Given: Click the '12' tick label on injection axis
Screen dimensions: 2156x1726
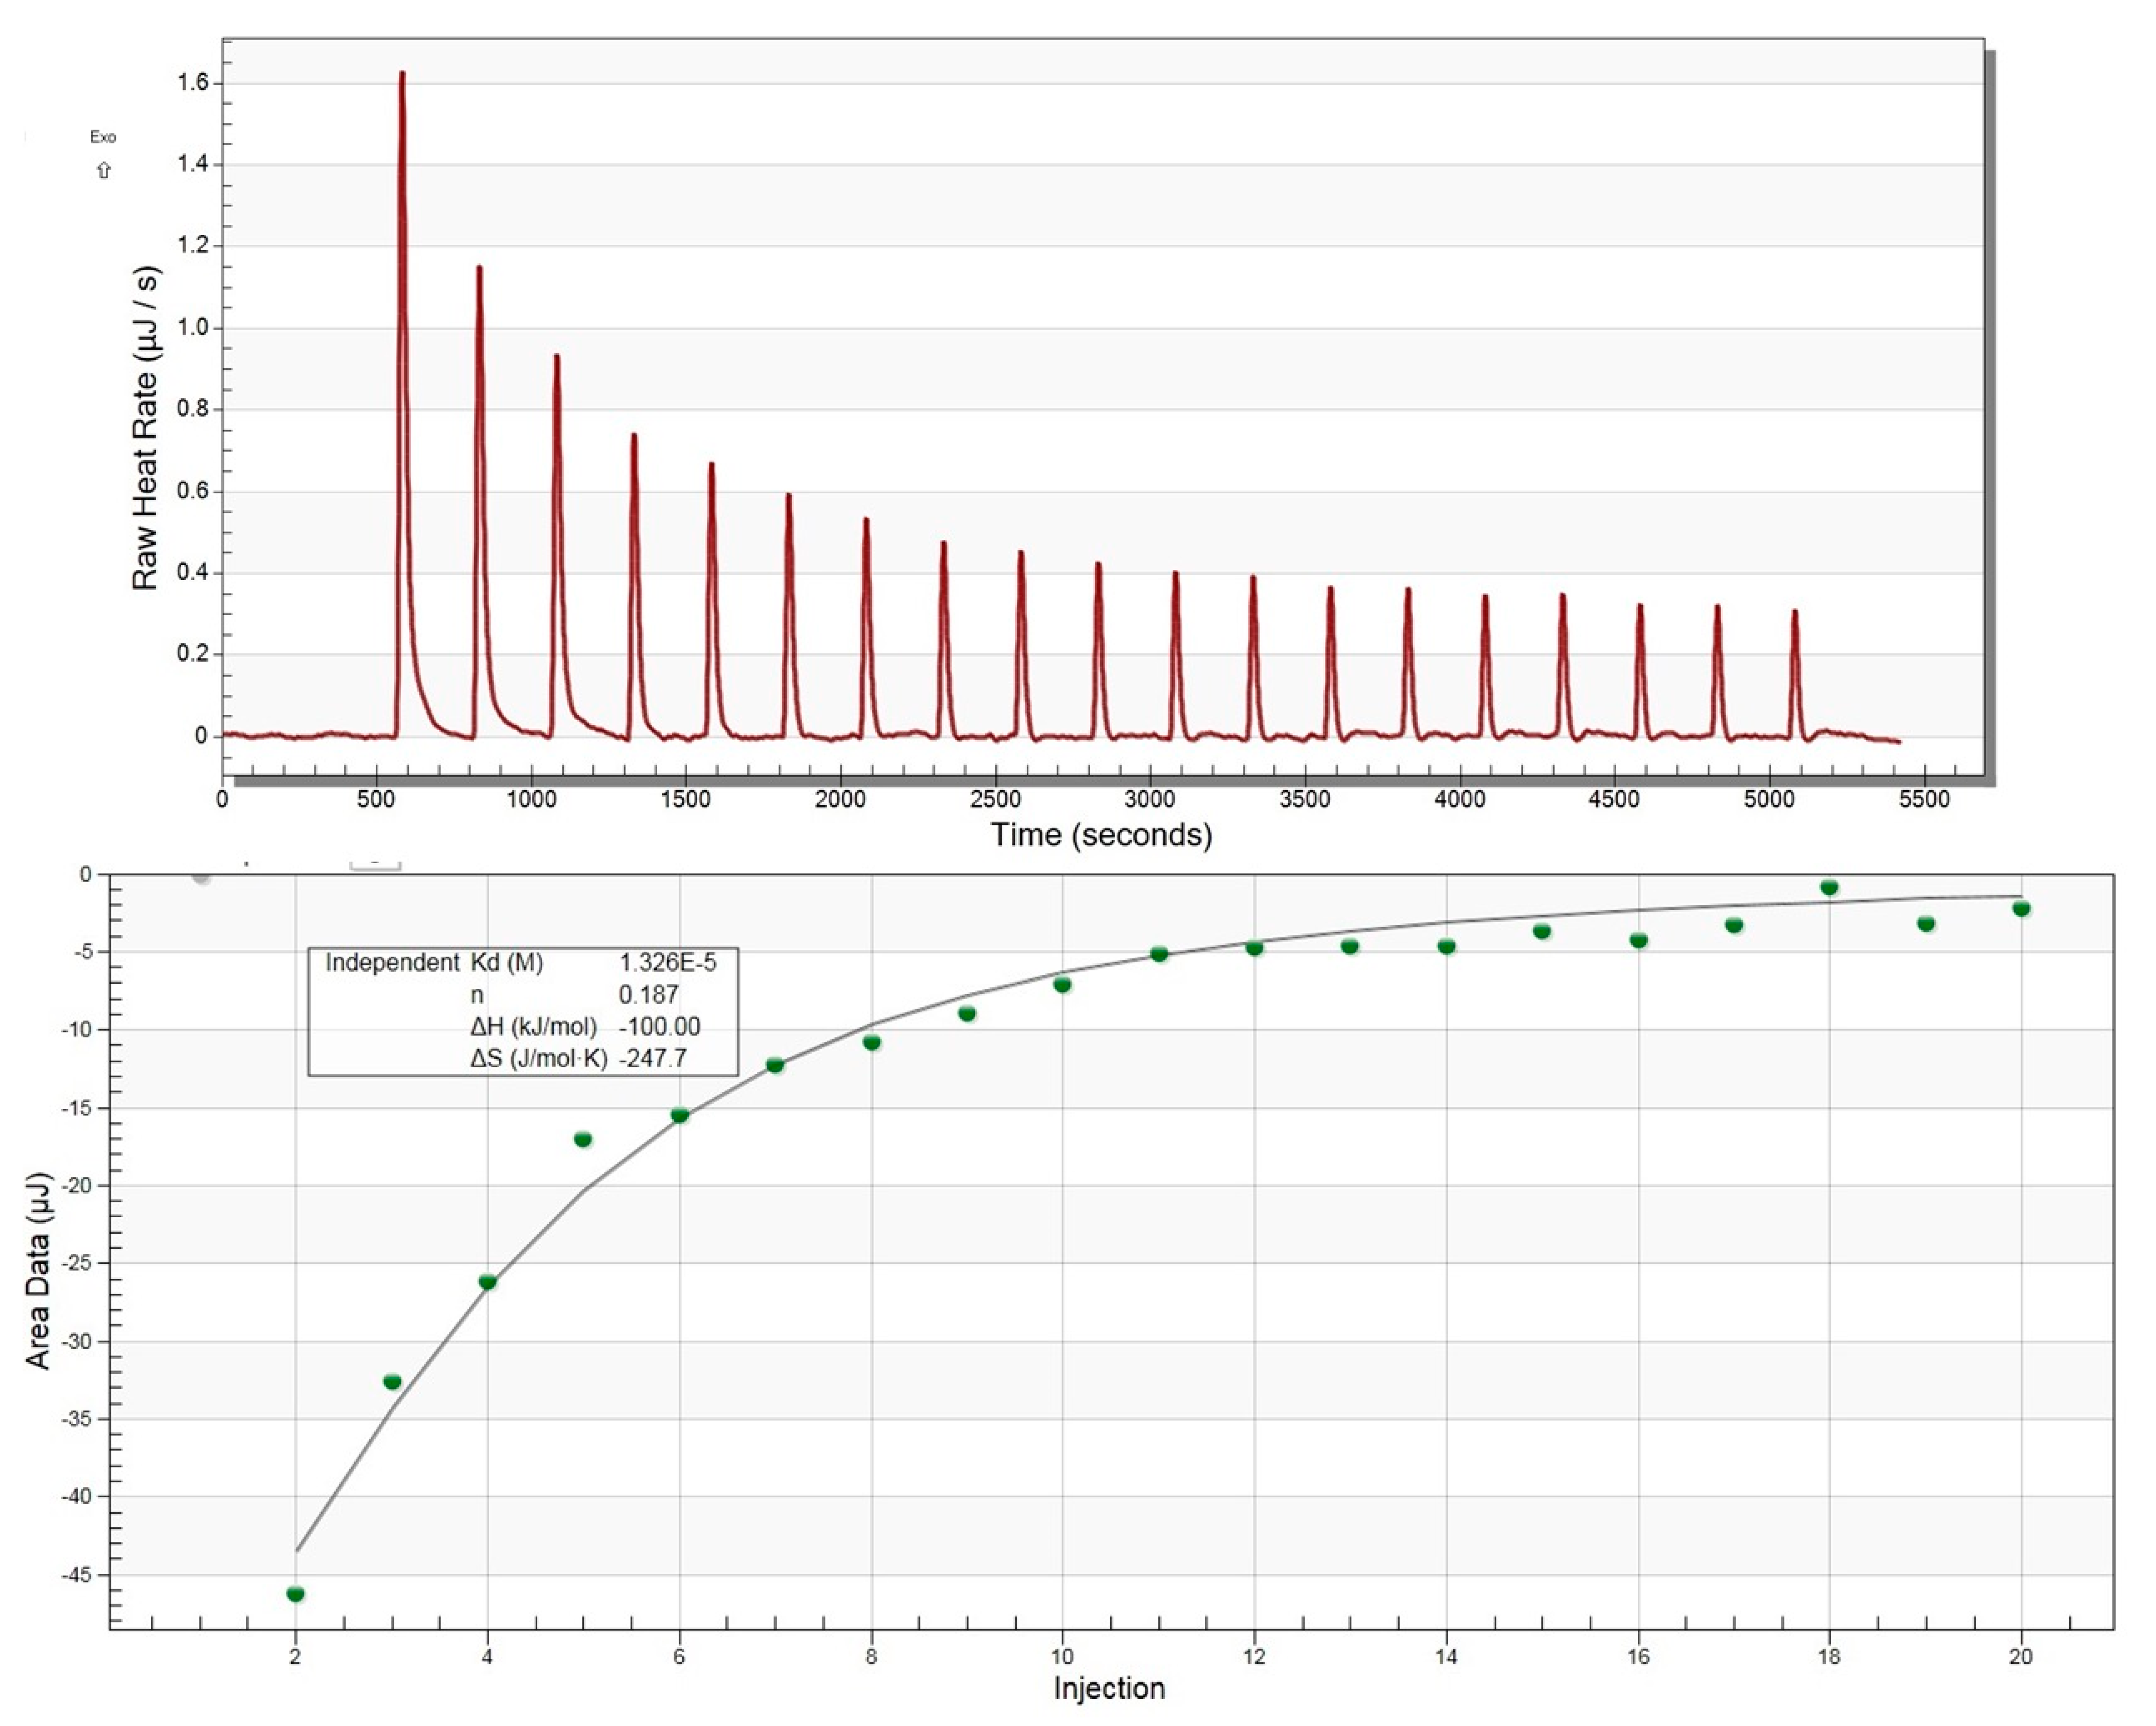Looking at the screenshot, I should click(1255, 1656).
